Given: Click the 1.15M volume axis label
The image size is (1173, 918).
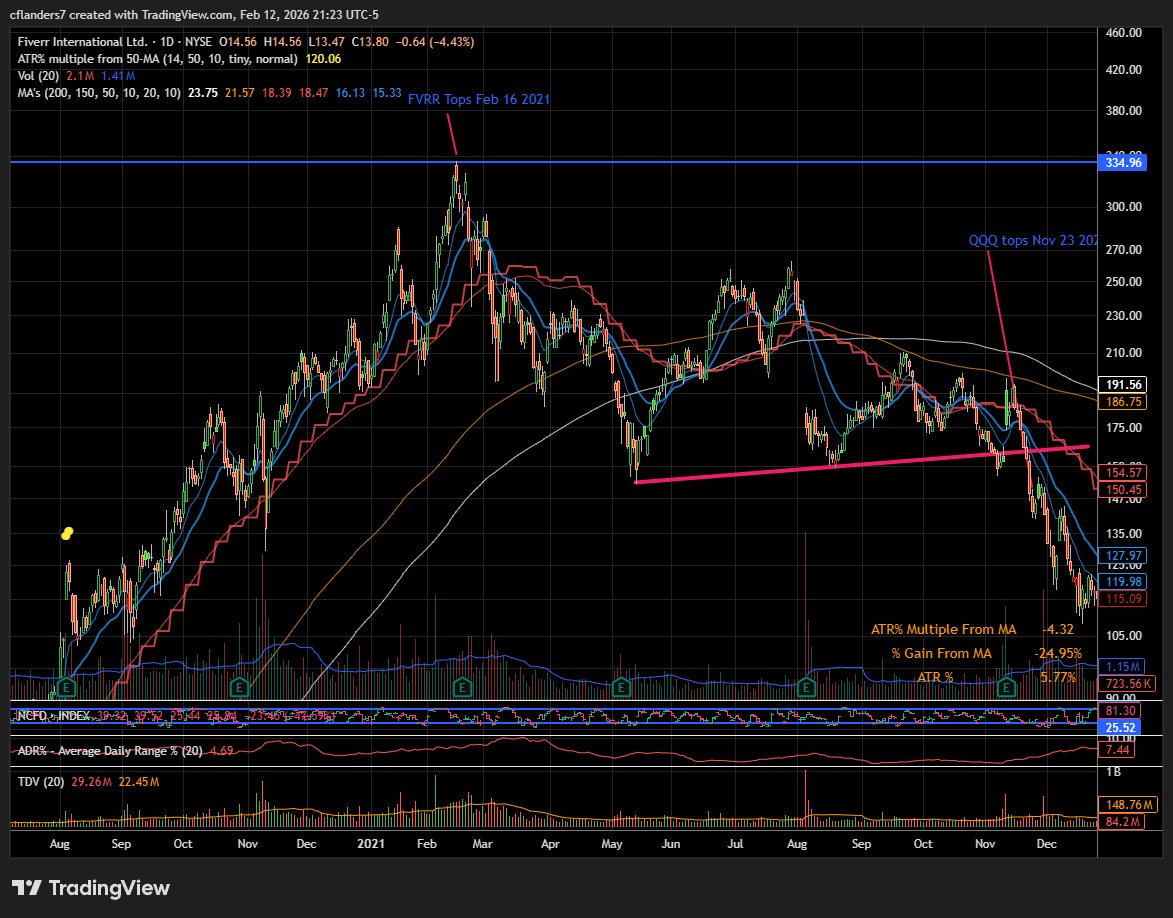Looking at the screenshot, I should (x=1121, y=666).
